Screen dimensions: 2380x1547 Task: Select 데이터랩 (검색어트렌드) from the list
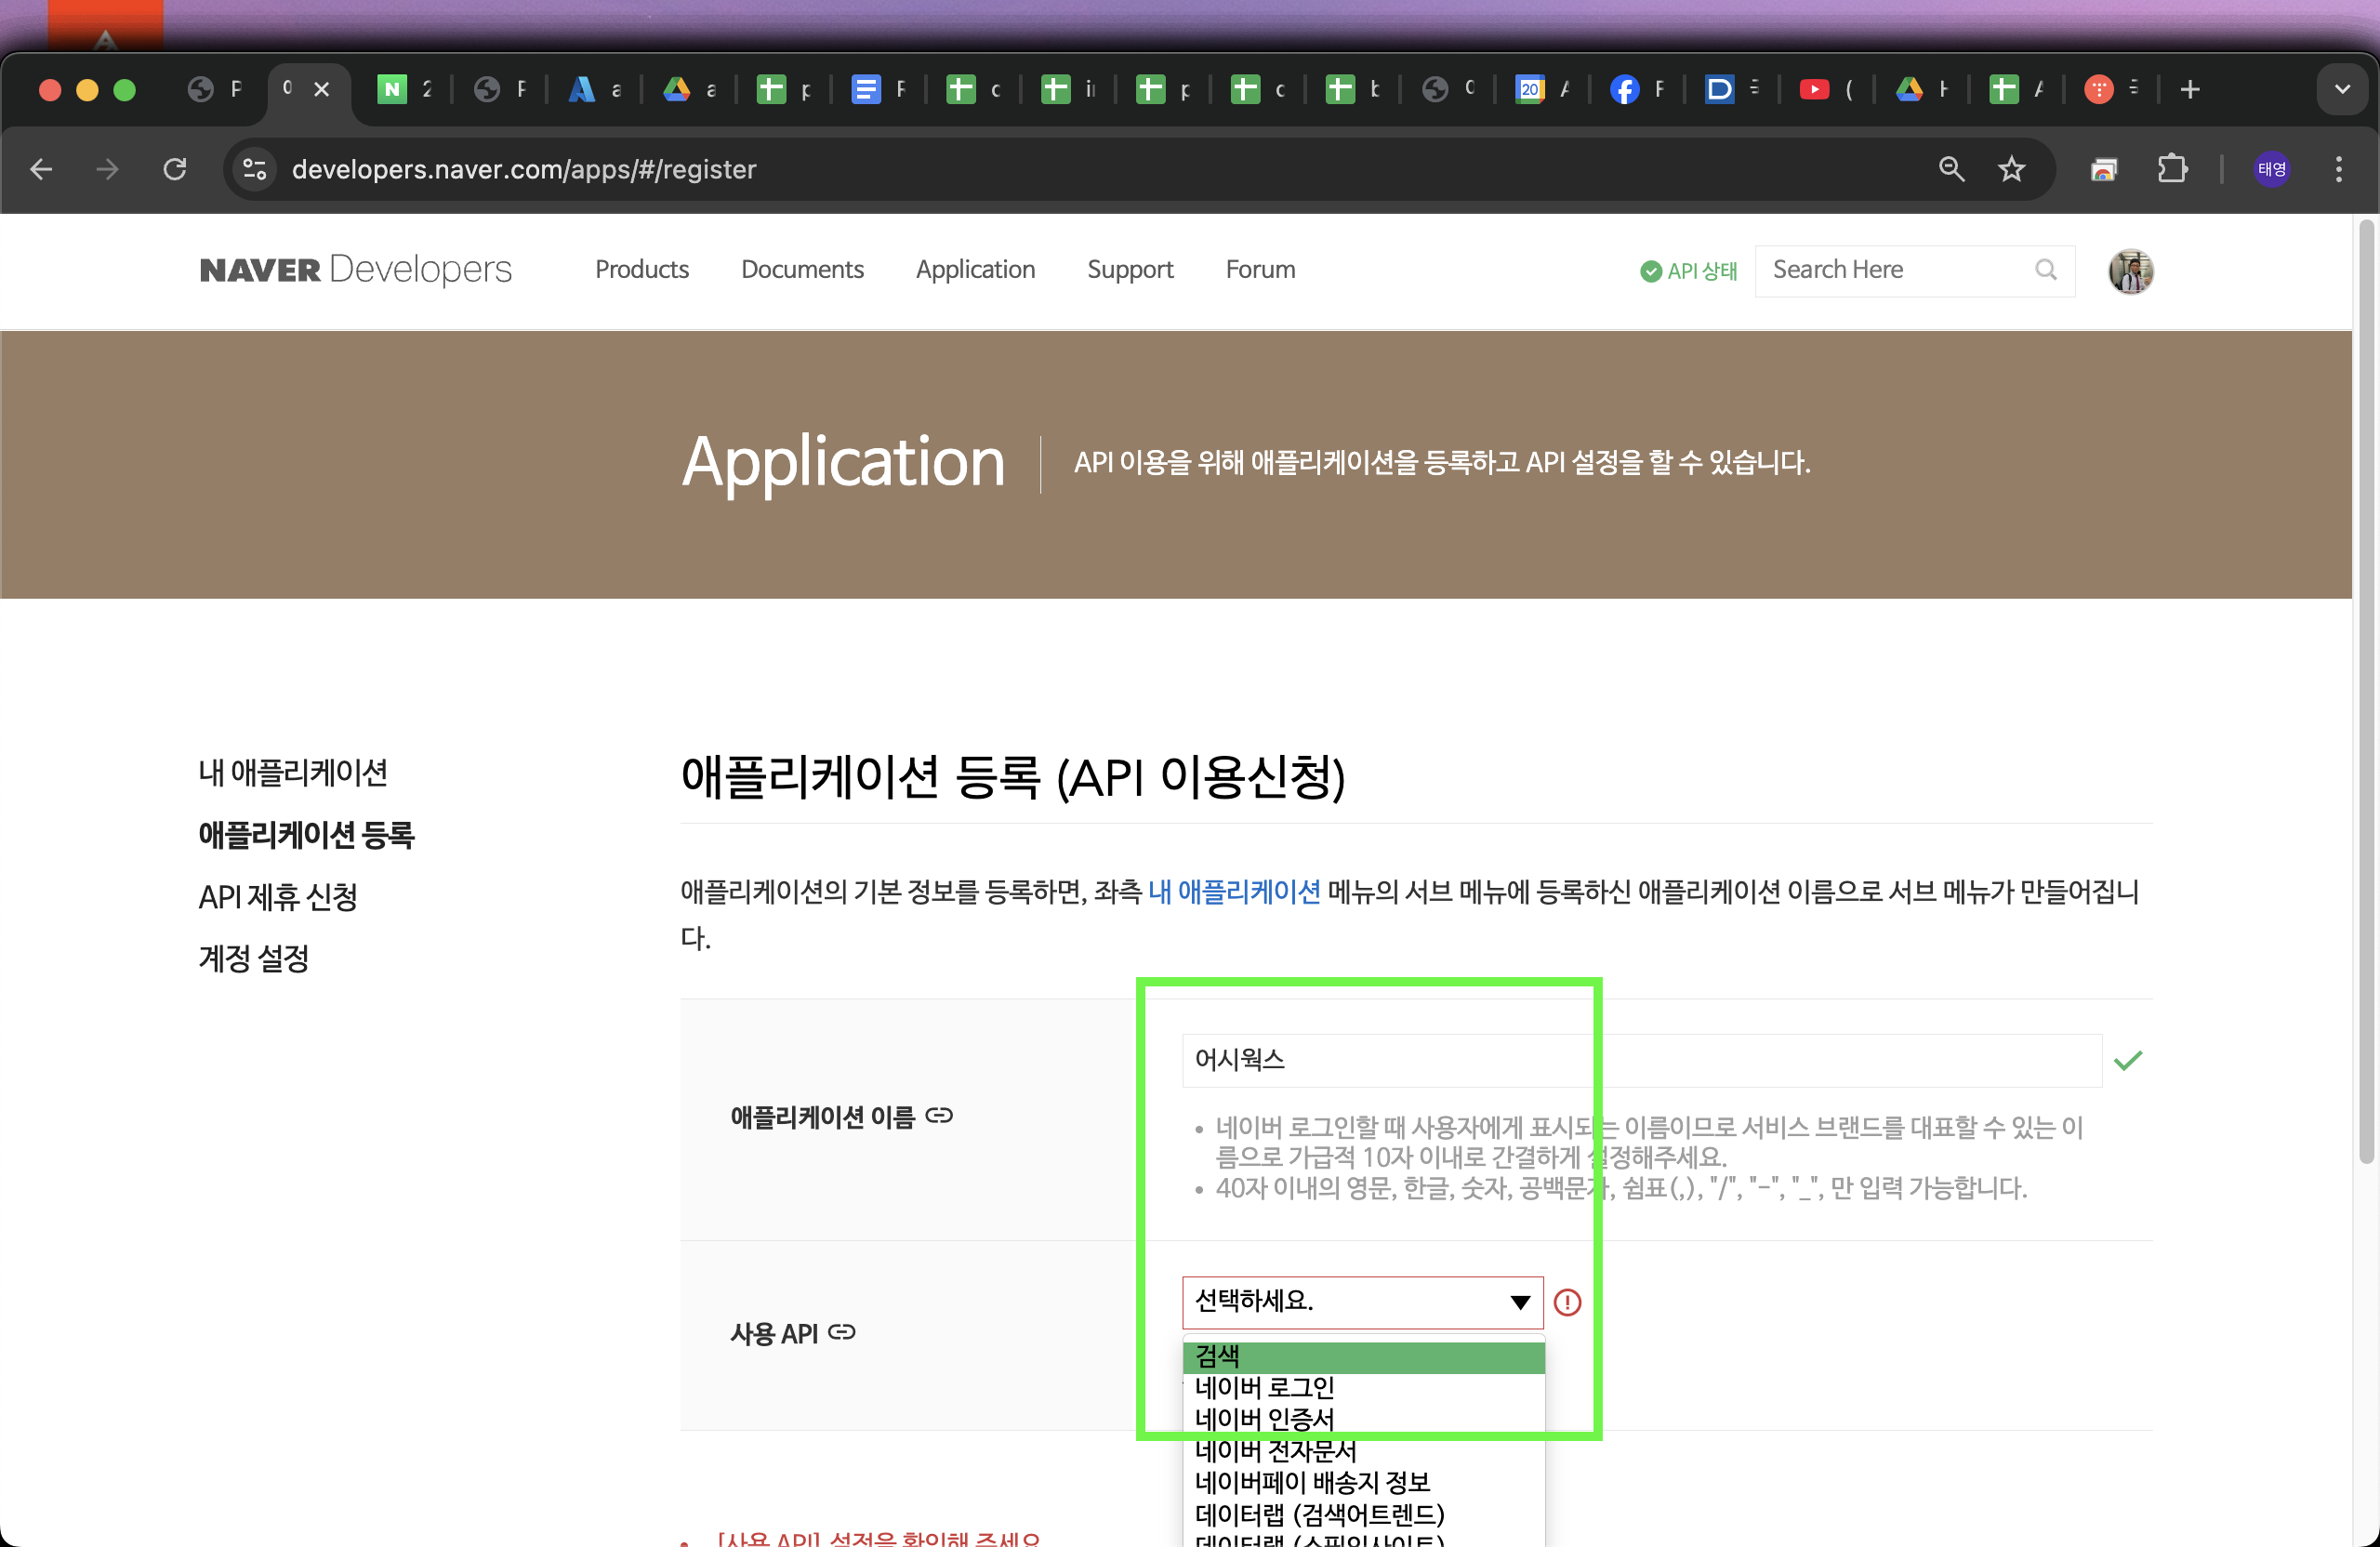[1363, 1515]
